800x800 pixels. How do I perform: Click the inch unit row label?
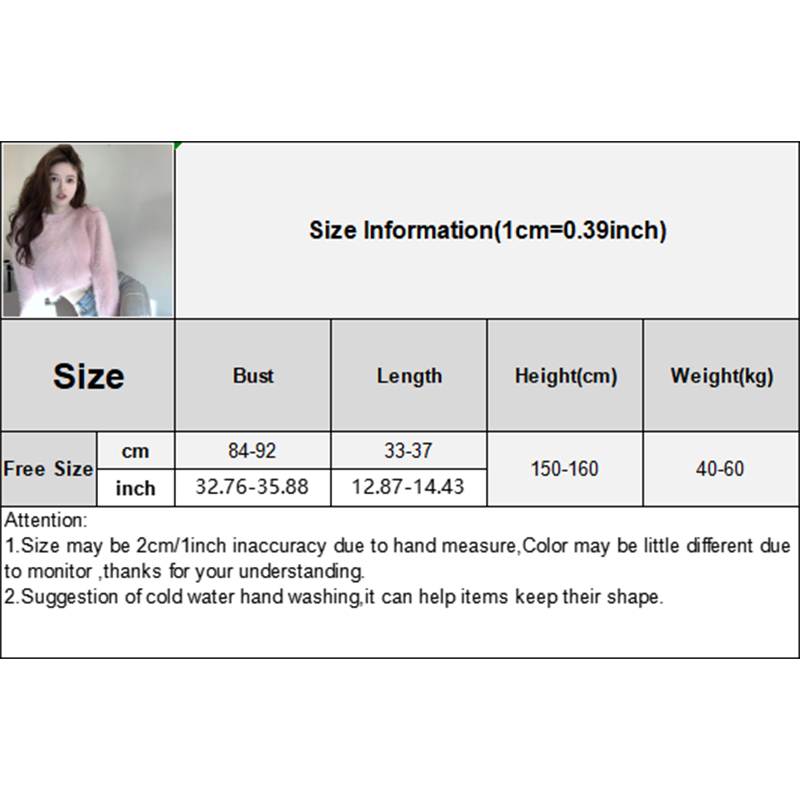pyautogui.click(x=136, y=488)
